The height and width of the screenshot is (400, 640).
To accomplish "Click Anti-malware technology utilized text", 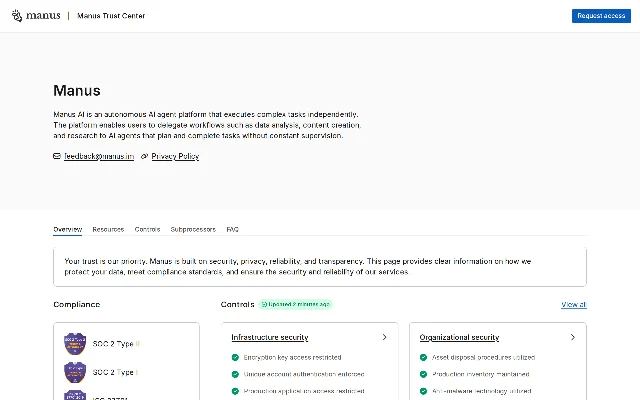I will coord(482,391).
